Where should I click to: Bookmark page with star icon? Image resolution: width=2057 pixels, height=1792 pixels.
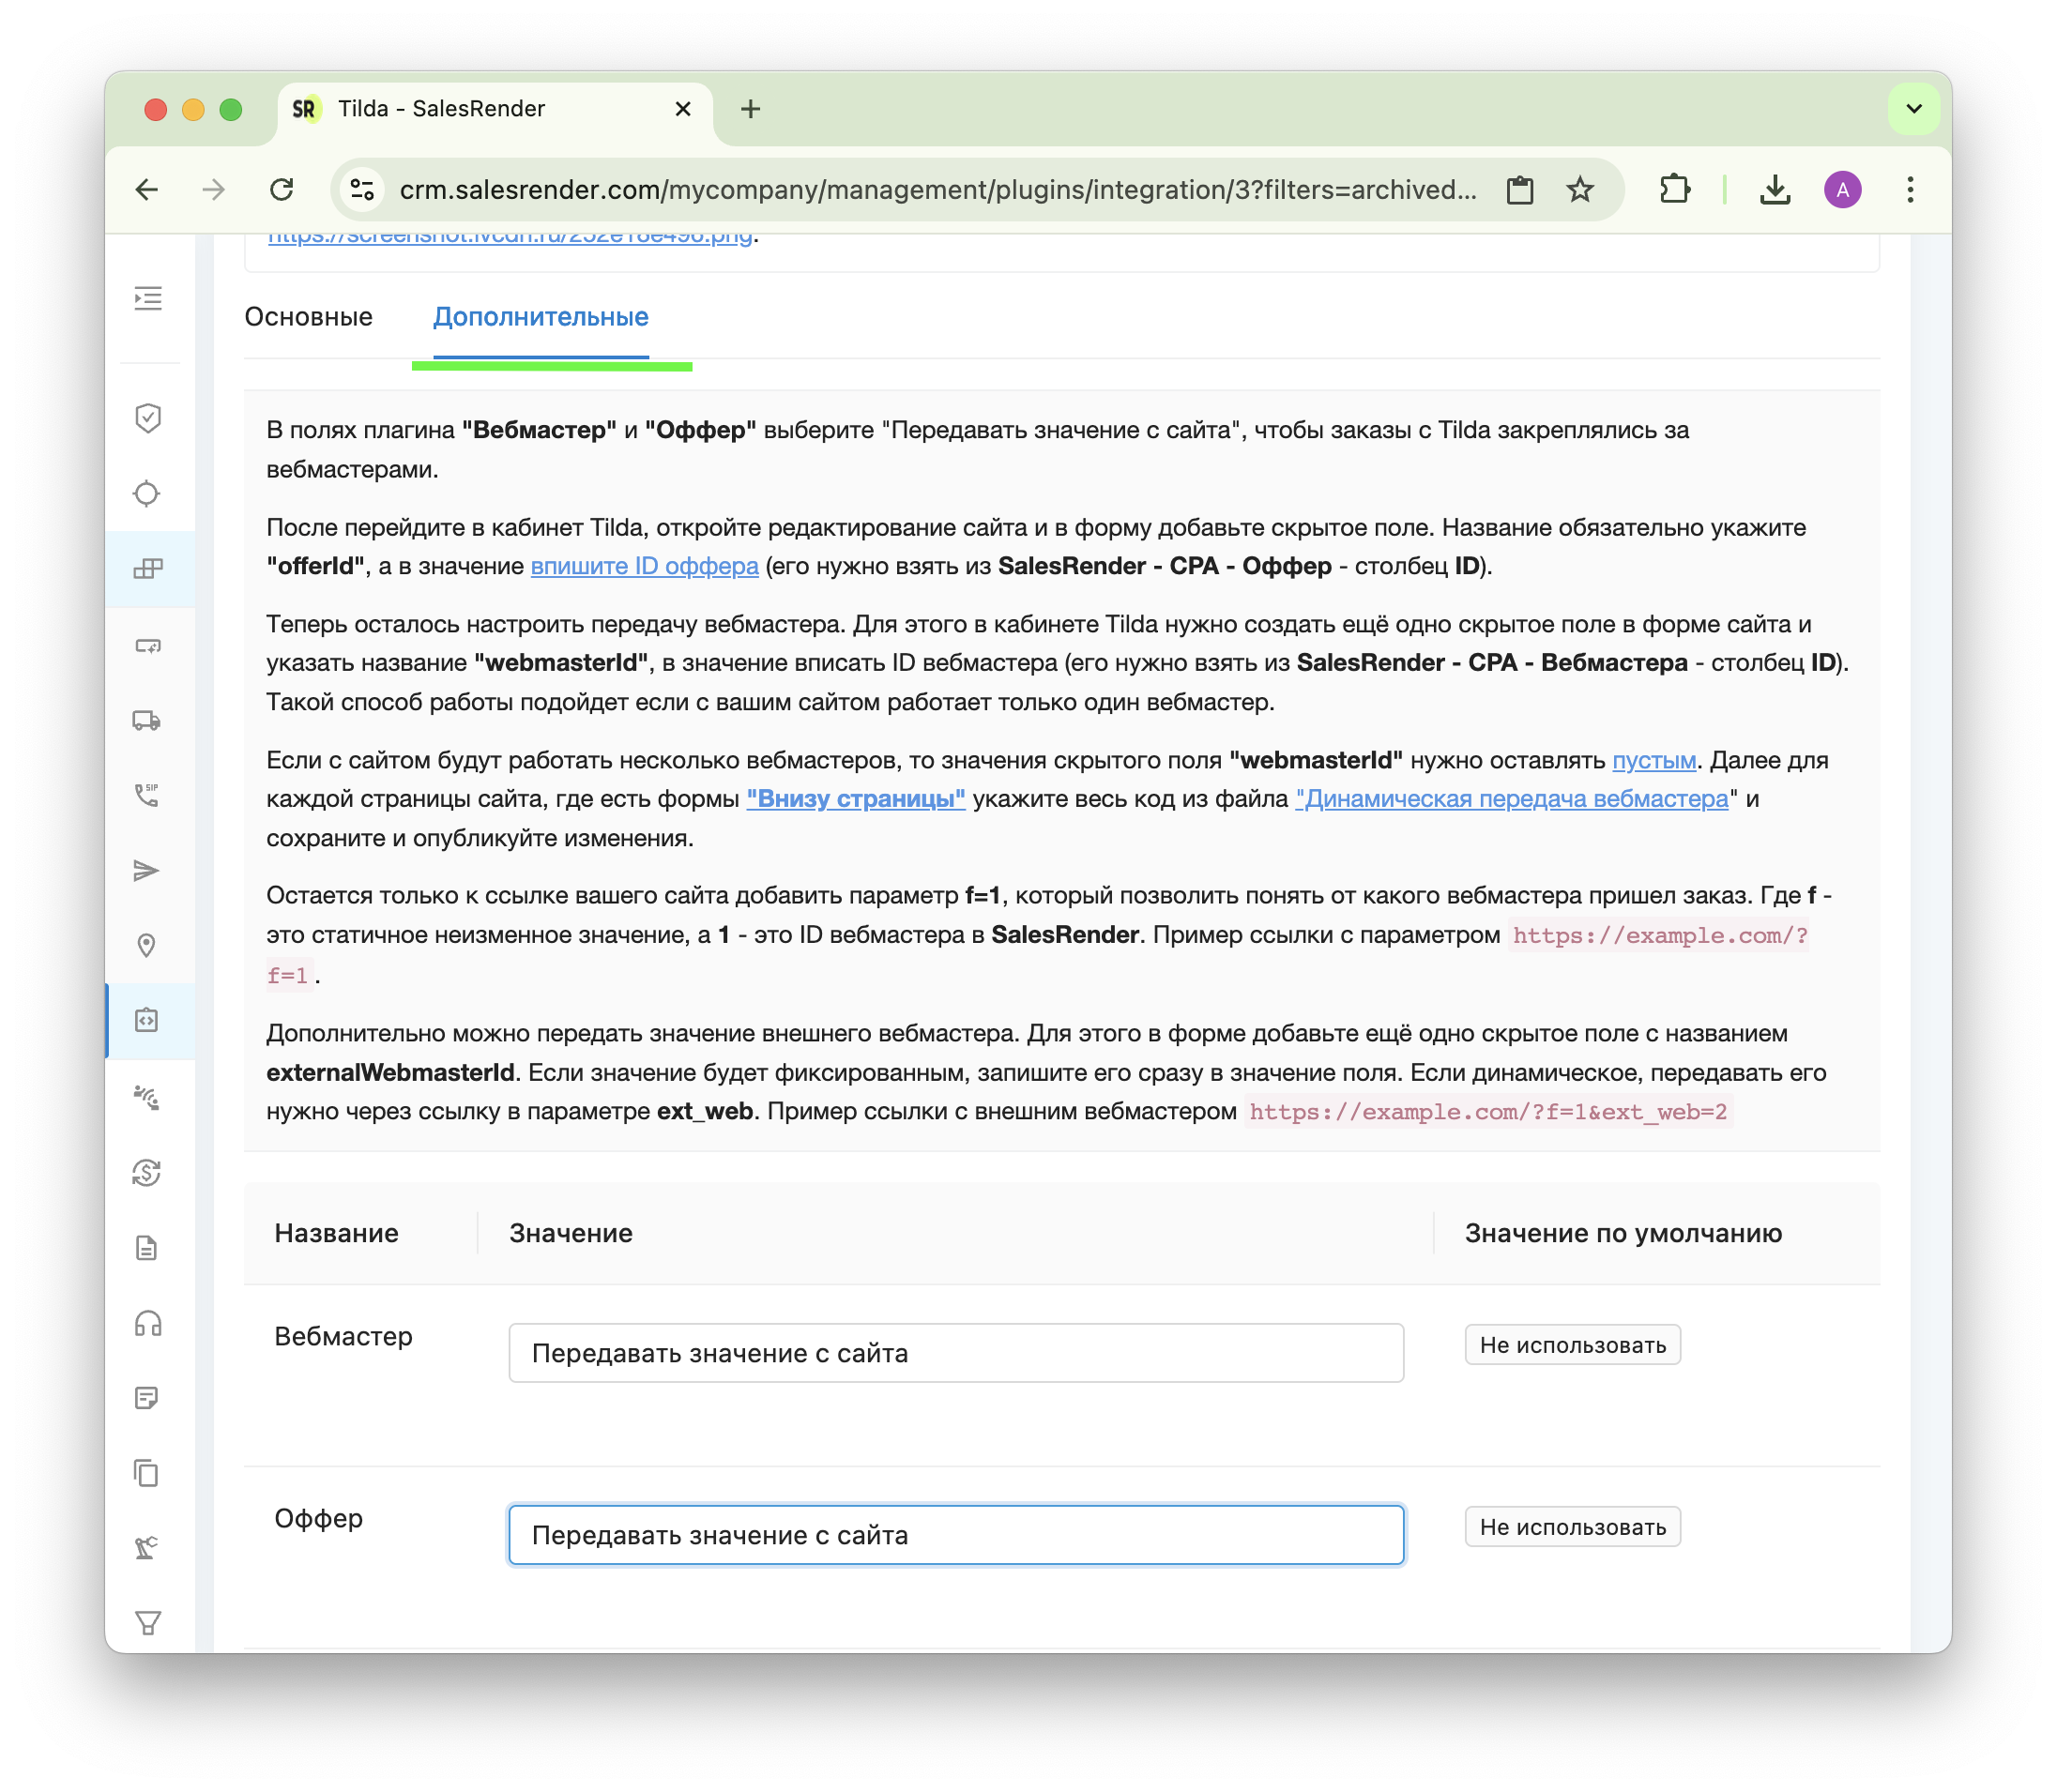pyautogui.click(x=1579, y=189)
